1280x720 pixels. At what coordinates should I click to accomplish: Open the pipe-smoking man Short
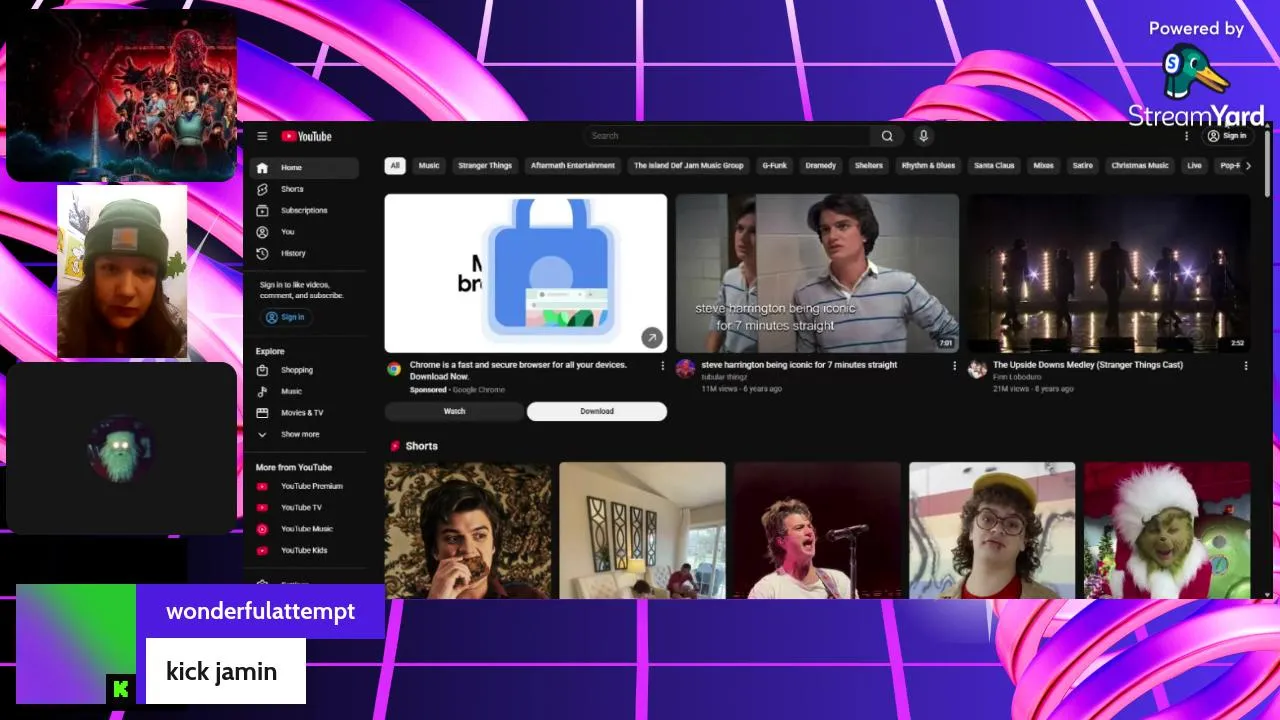pyautogui.click(x=468, y=530)
